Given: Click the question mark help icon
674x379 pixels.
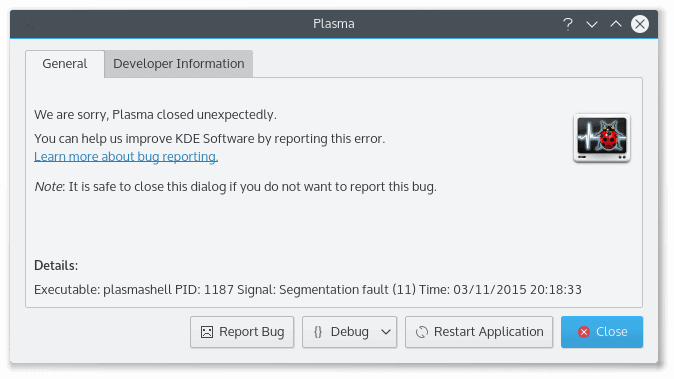Looking at the screenshot, I should pos(568,24).
